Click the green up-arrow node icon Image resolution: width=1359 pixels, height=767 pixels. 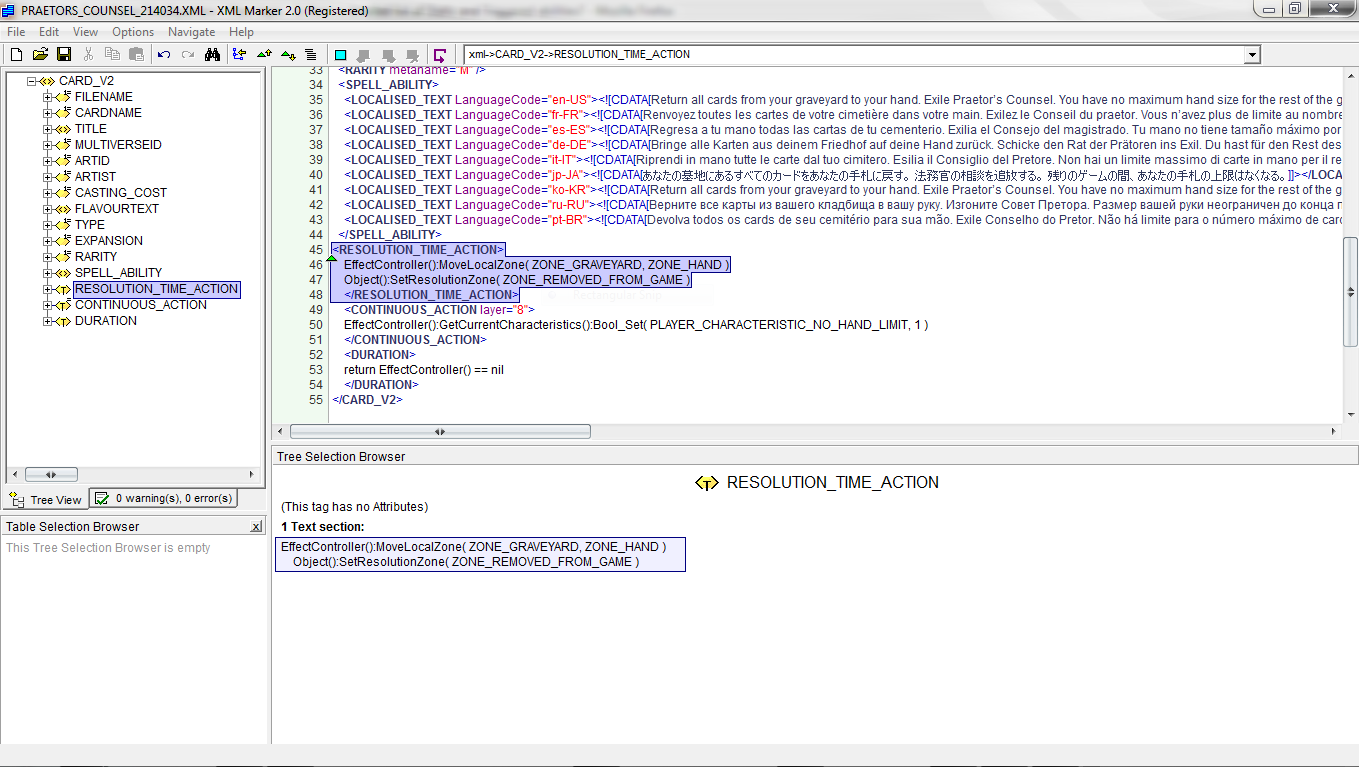click(264, 54)
